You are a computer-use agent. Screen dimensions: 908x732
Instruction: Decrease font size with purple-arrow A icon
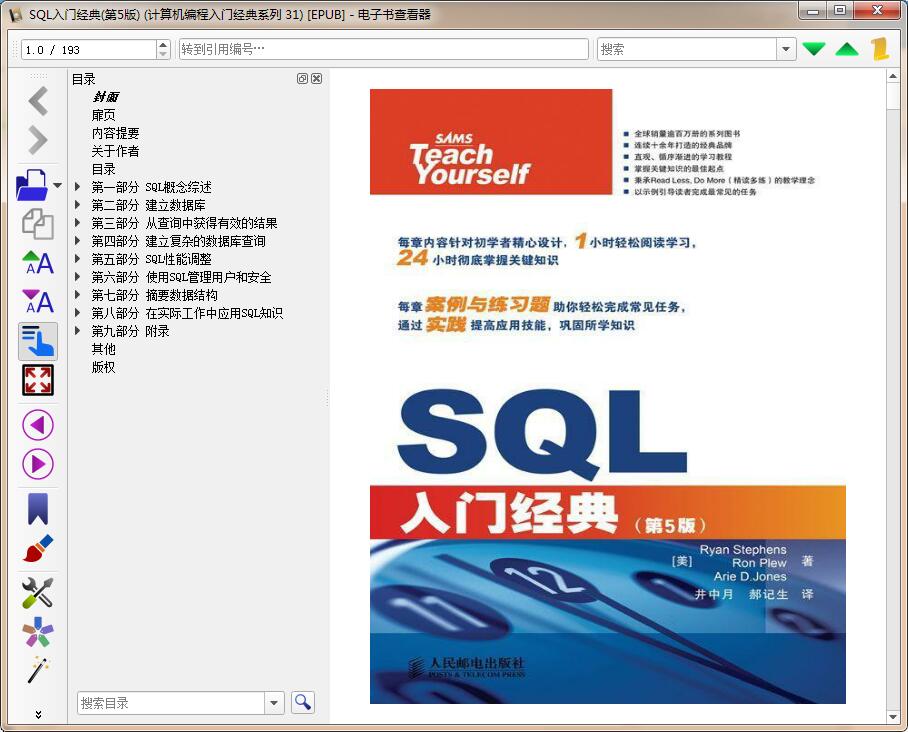[x=38, y=302]
